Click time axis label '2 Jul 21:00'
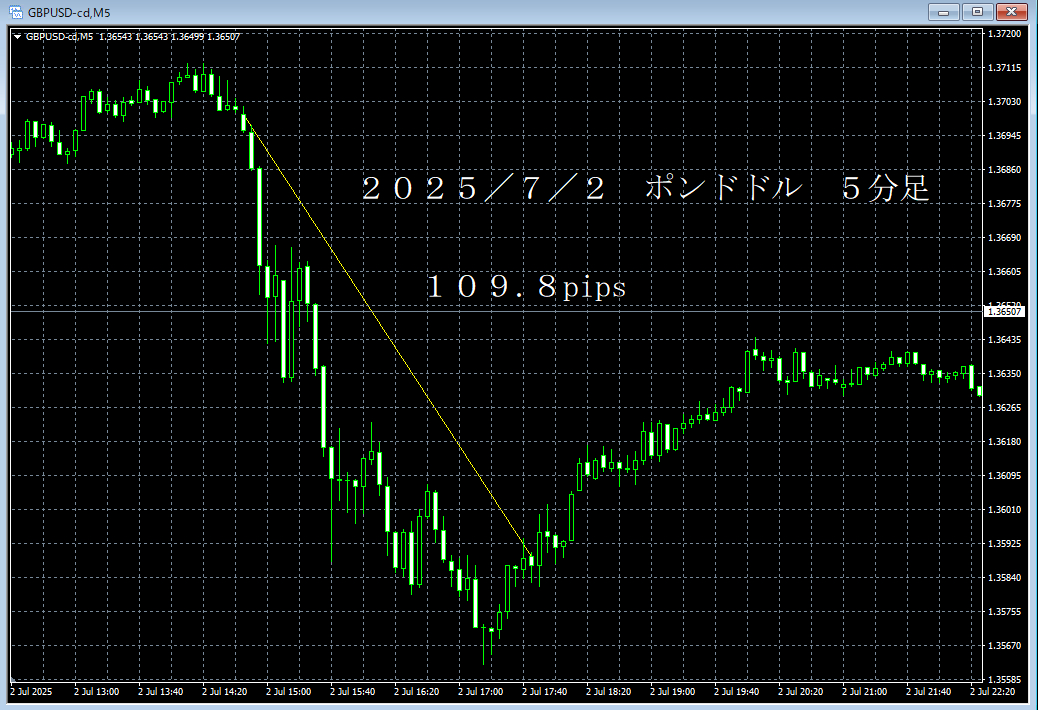Image resolution: width=1038 pixels, height=710 pixels. coord(865,691)
